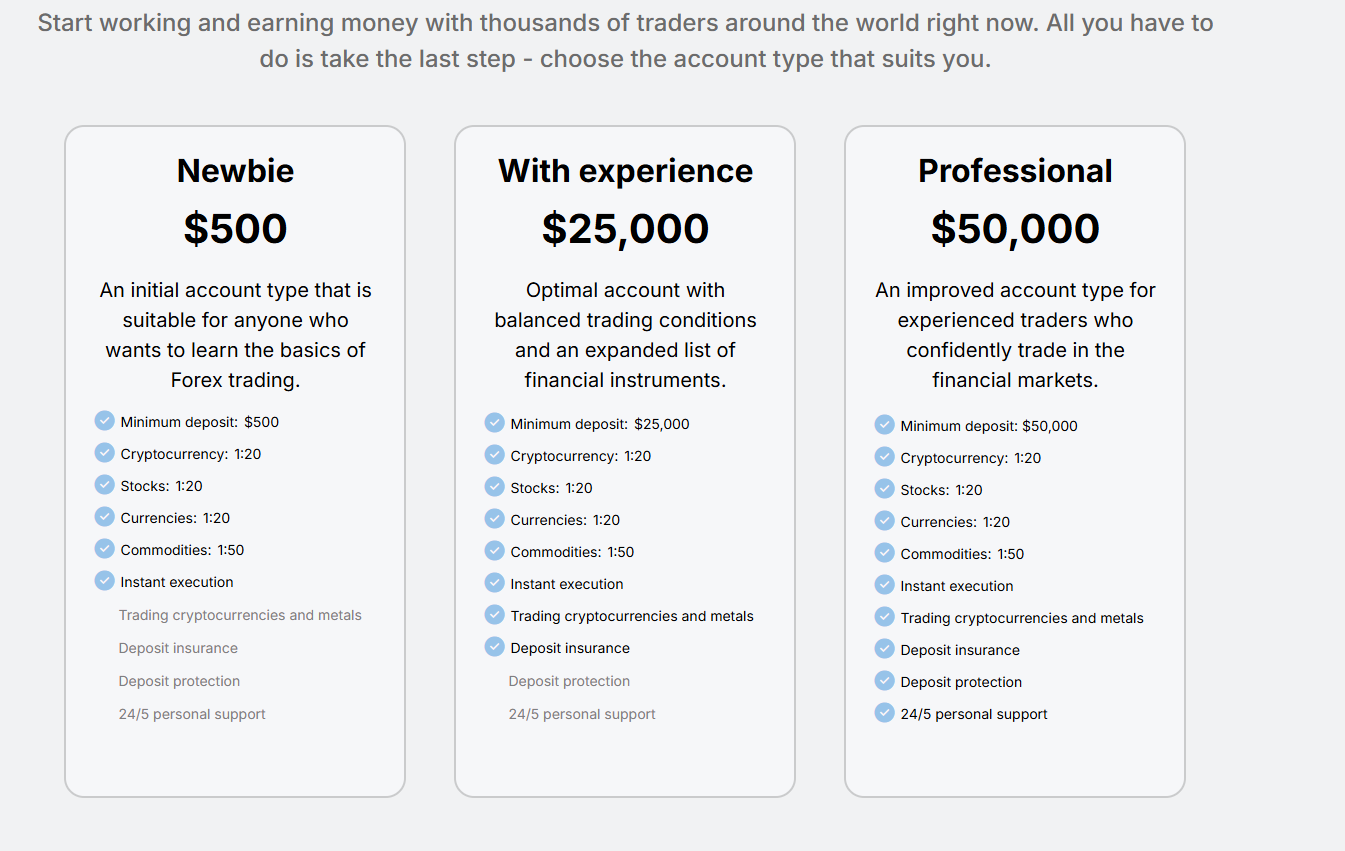Click disabled Deposit insurance text in Newbie card

(x=178, y=648)
